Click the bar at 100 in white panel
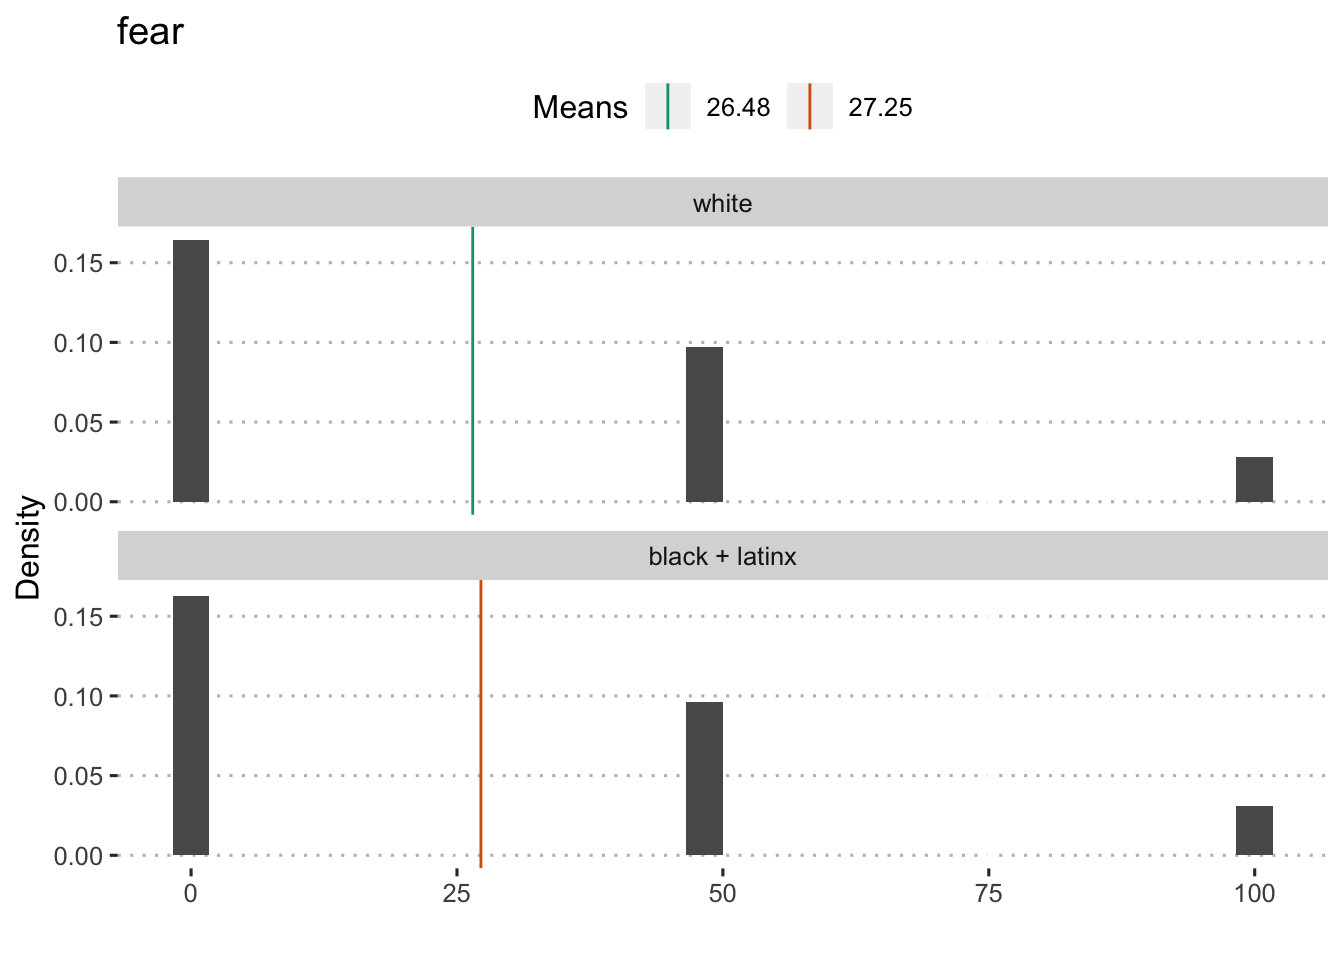 (1254, 479)
